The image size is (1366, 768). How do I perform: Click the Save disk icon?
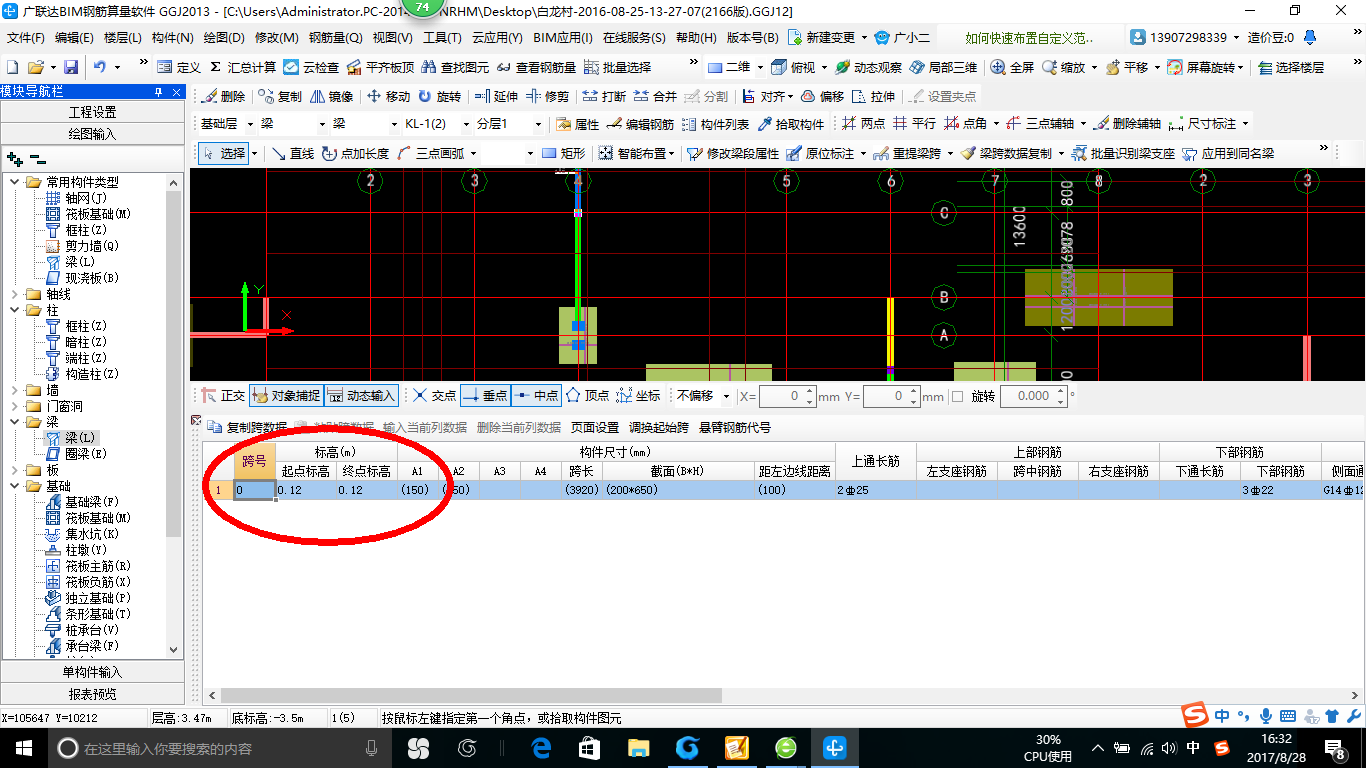pos(71,67)
